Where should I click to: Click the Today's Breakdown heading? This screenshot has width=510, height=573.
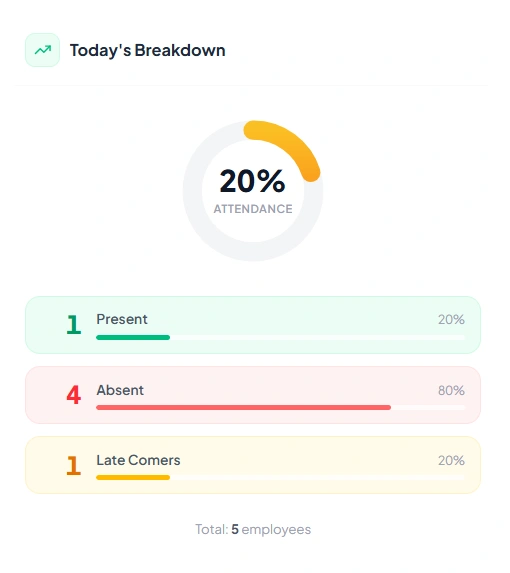pos(148,50)
